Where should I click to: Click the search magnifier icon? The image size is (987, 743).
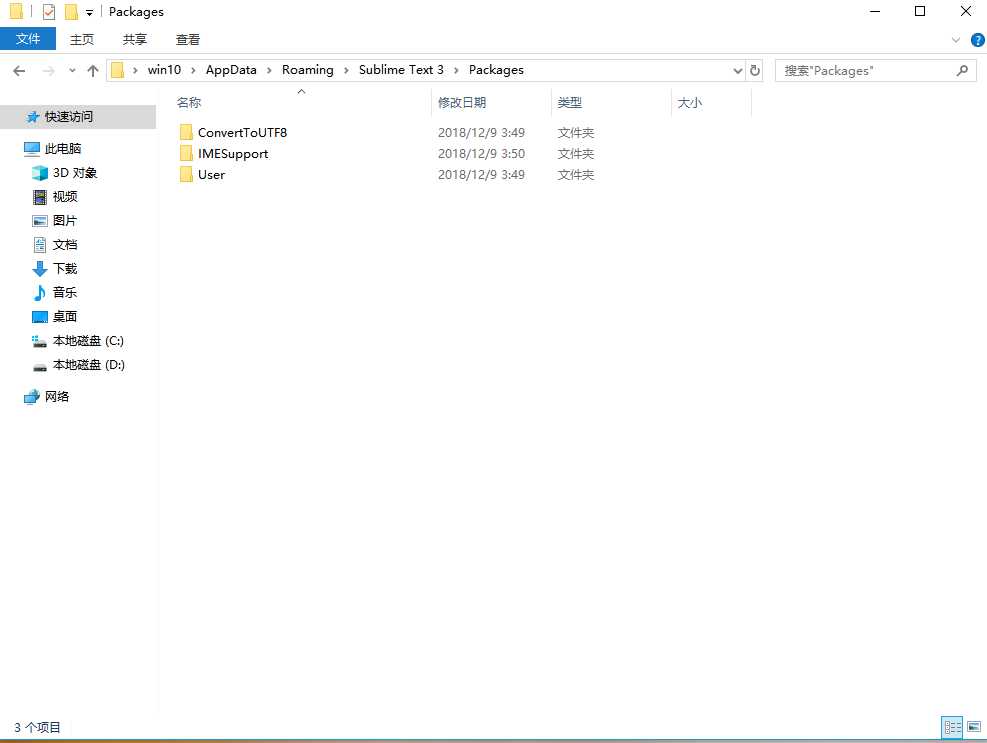pyautogui.click(x=962, y=71)
